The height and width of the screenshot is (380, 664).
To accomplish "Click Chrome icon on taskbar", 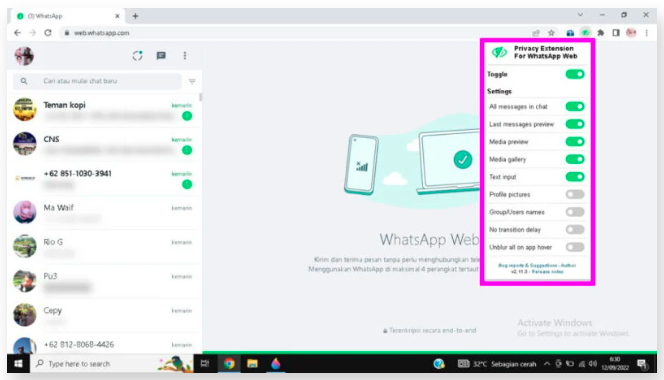I will click(x=229, y=363).
